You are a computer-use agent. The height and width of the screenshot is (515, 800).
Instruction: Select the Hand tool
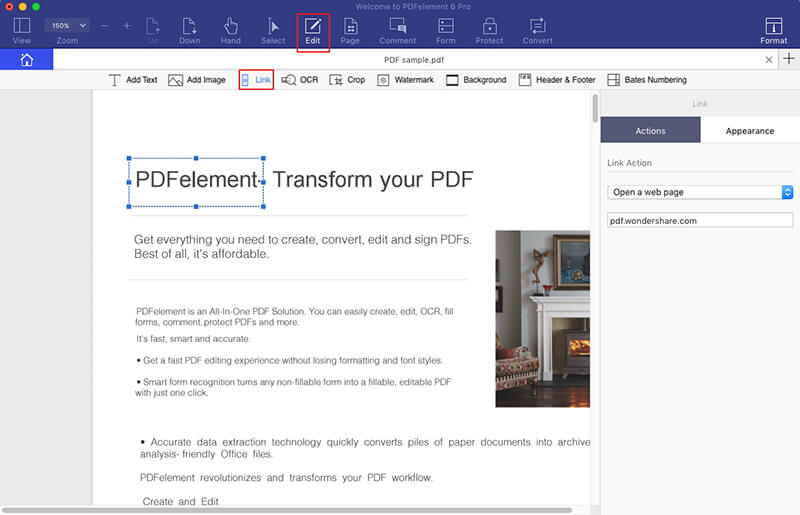231,31
